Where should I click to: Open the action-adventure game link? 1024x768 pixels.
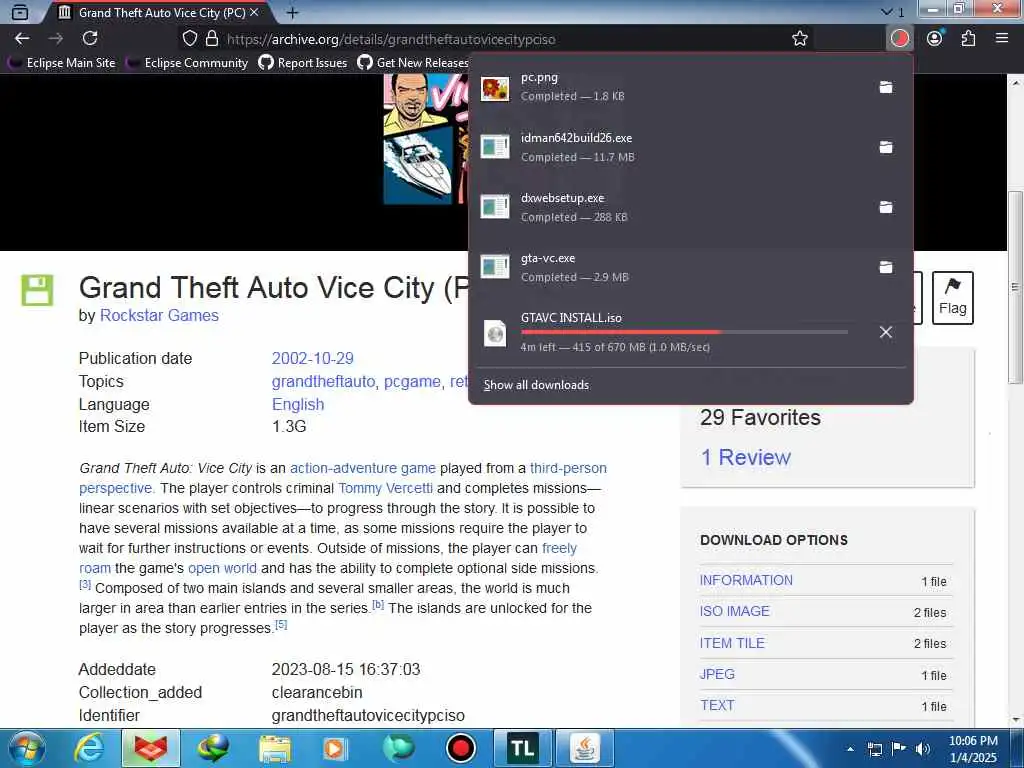(362, 468)
